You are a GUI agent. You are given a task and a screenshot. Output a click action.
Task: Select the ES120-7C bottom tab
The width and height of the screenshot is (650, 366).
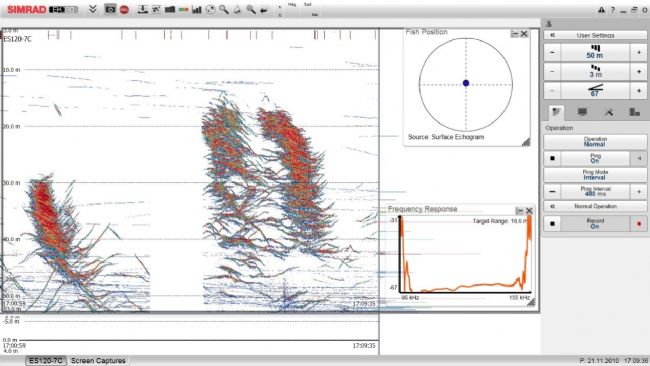(46, 361)
